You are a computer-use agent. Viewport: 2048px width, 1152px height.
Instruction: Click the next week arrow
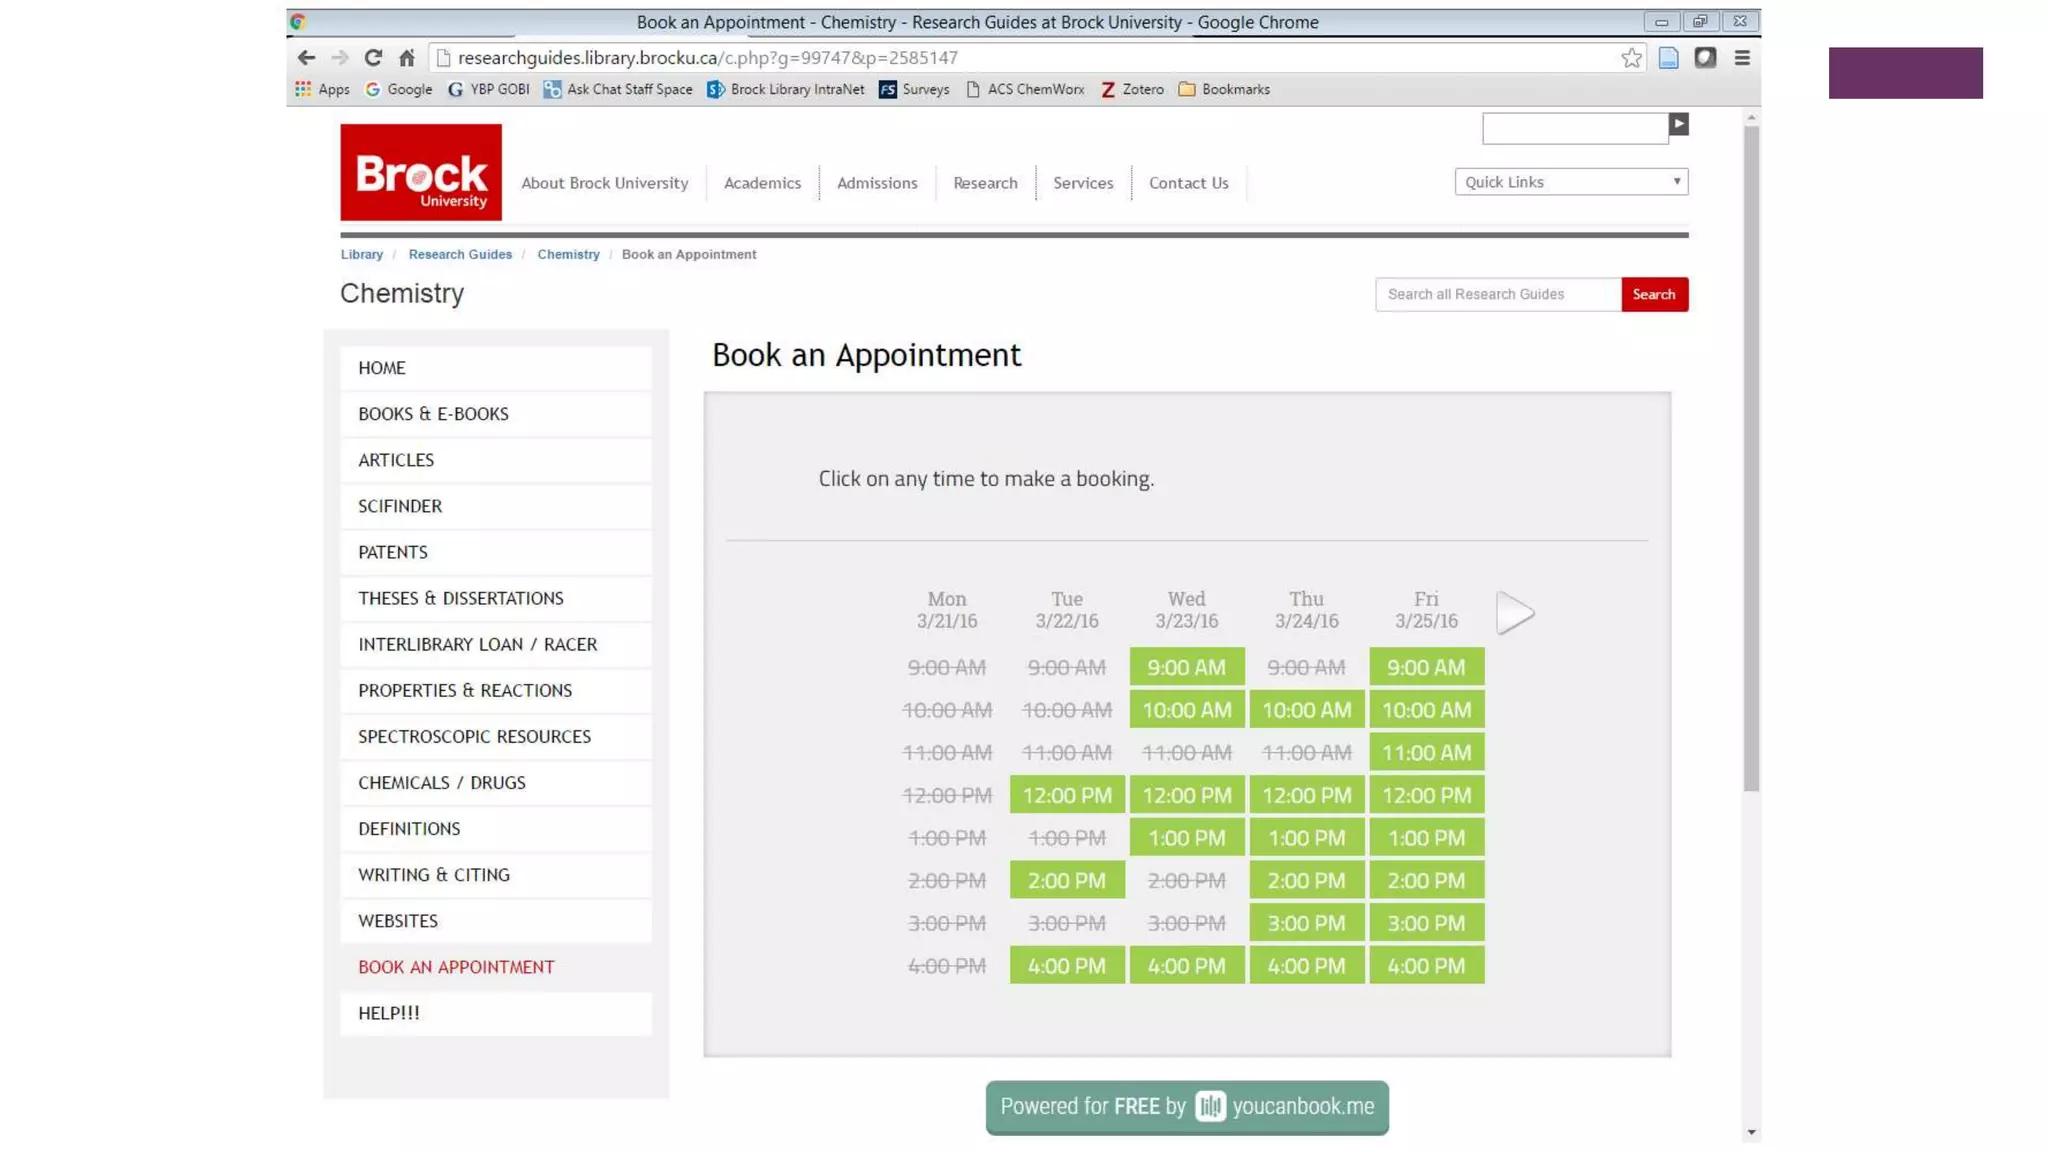[1514, 612]
